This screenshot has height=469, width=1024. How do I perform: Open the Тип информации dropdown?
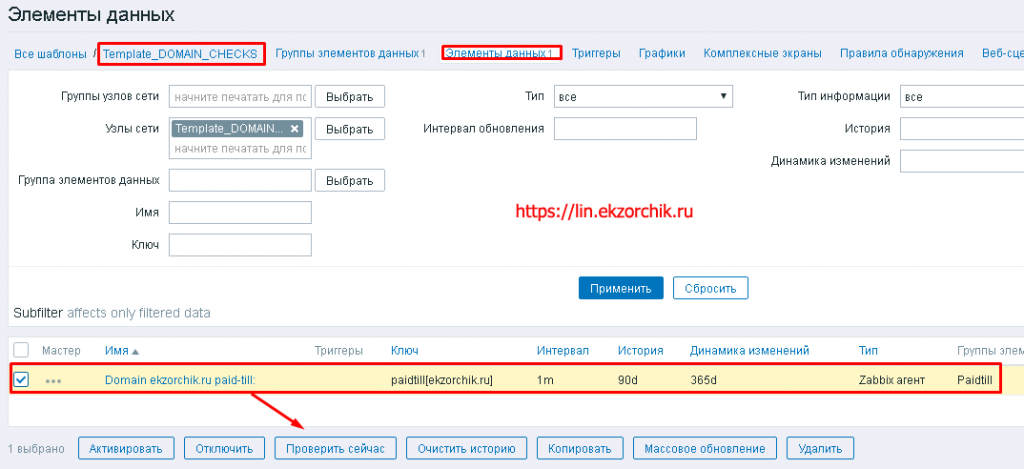pos(960,96)
